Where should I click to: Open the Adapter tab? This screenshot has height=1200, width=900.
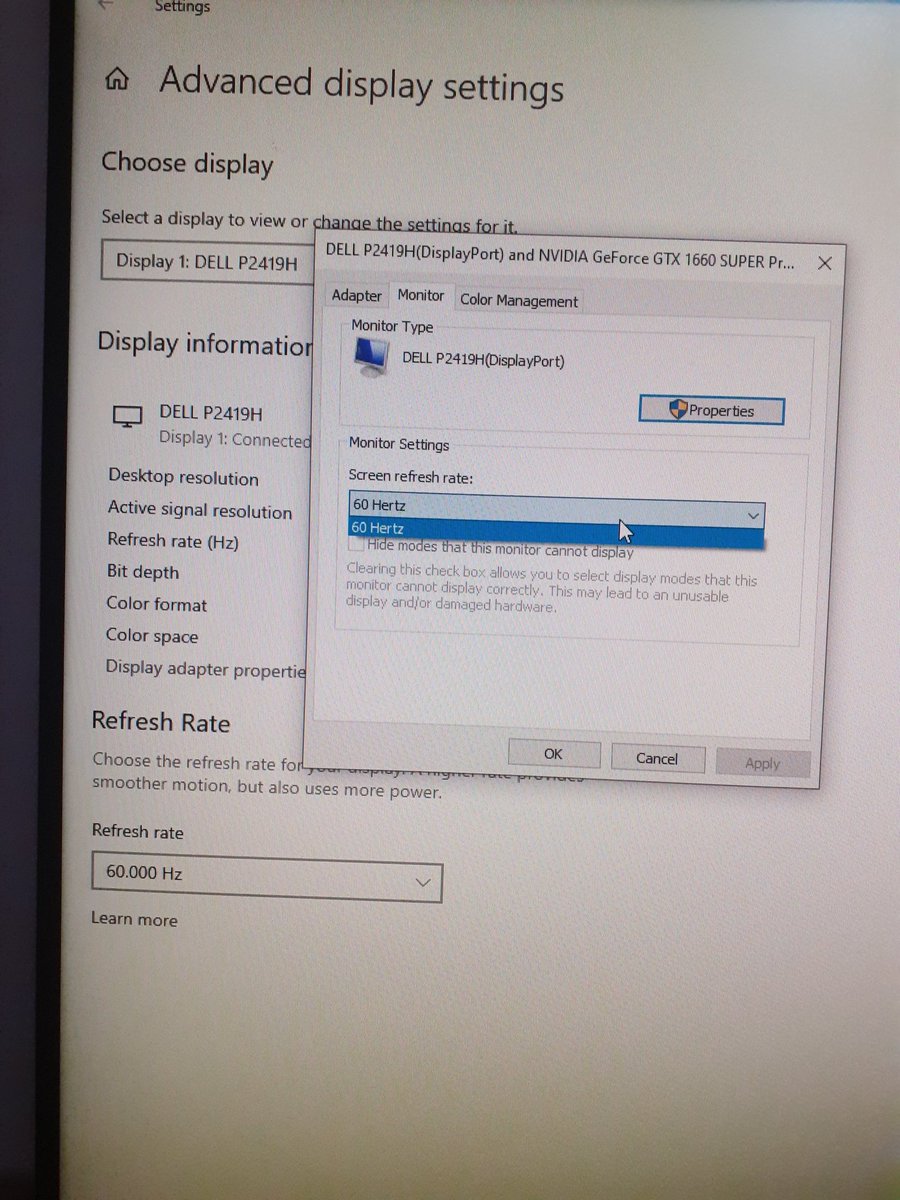coord(356,295)
